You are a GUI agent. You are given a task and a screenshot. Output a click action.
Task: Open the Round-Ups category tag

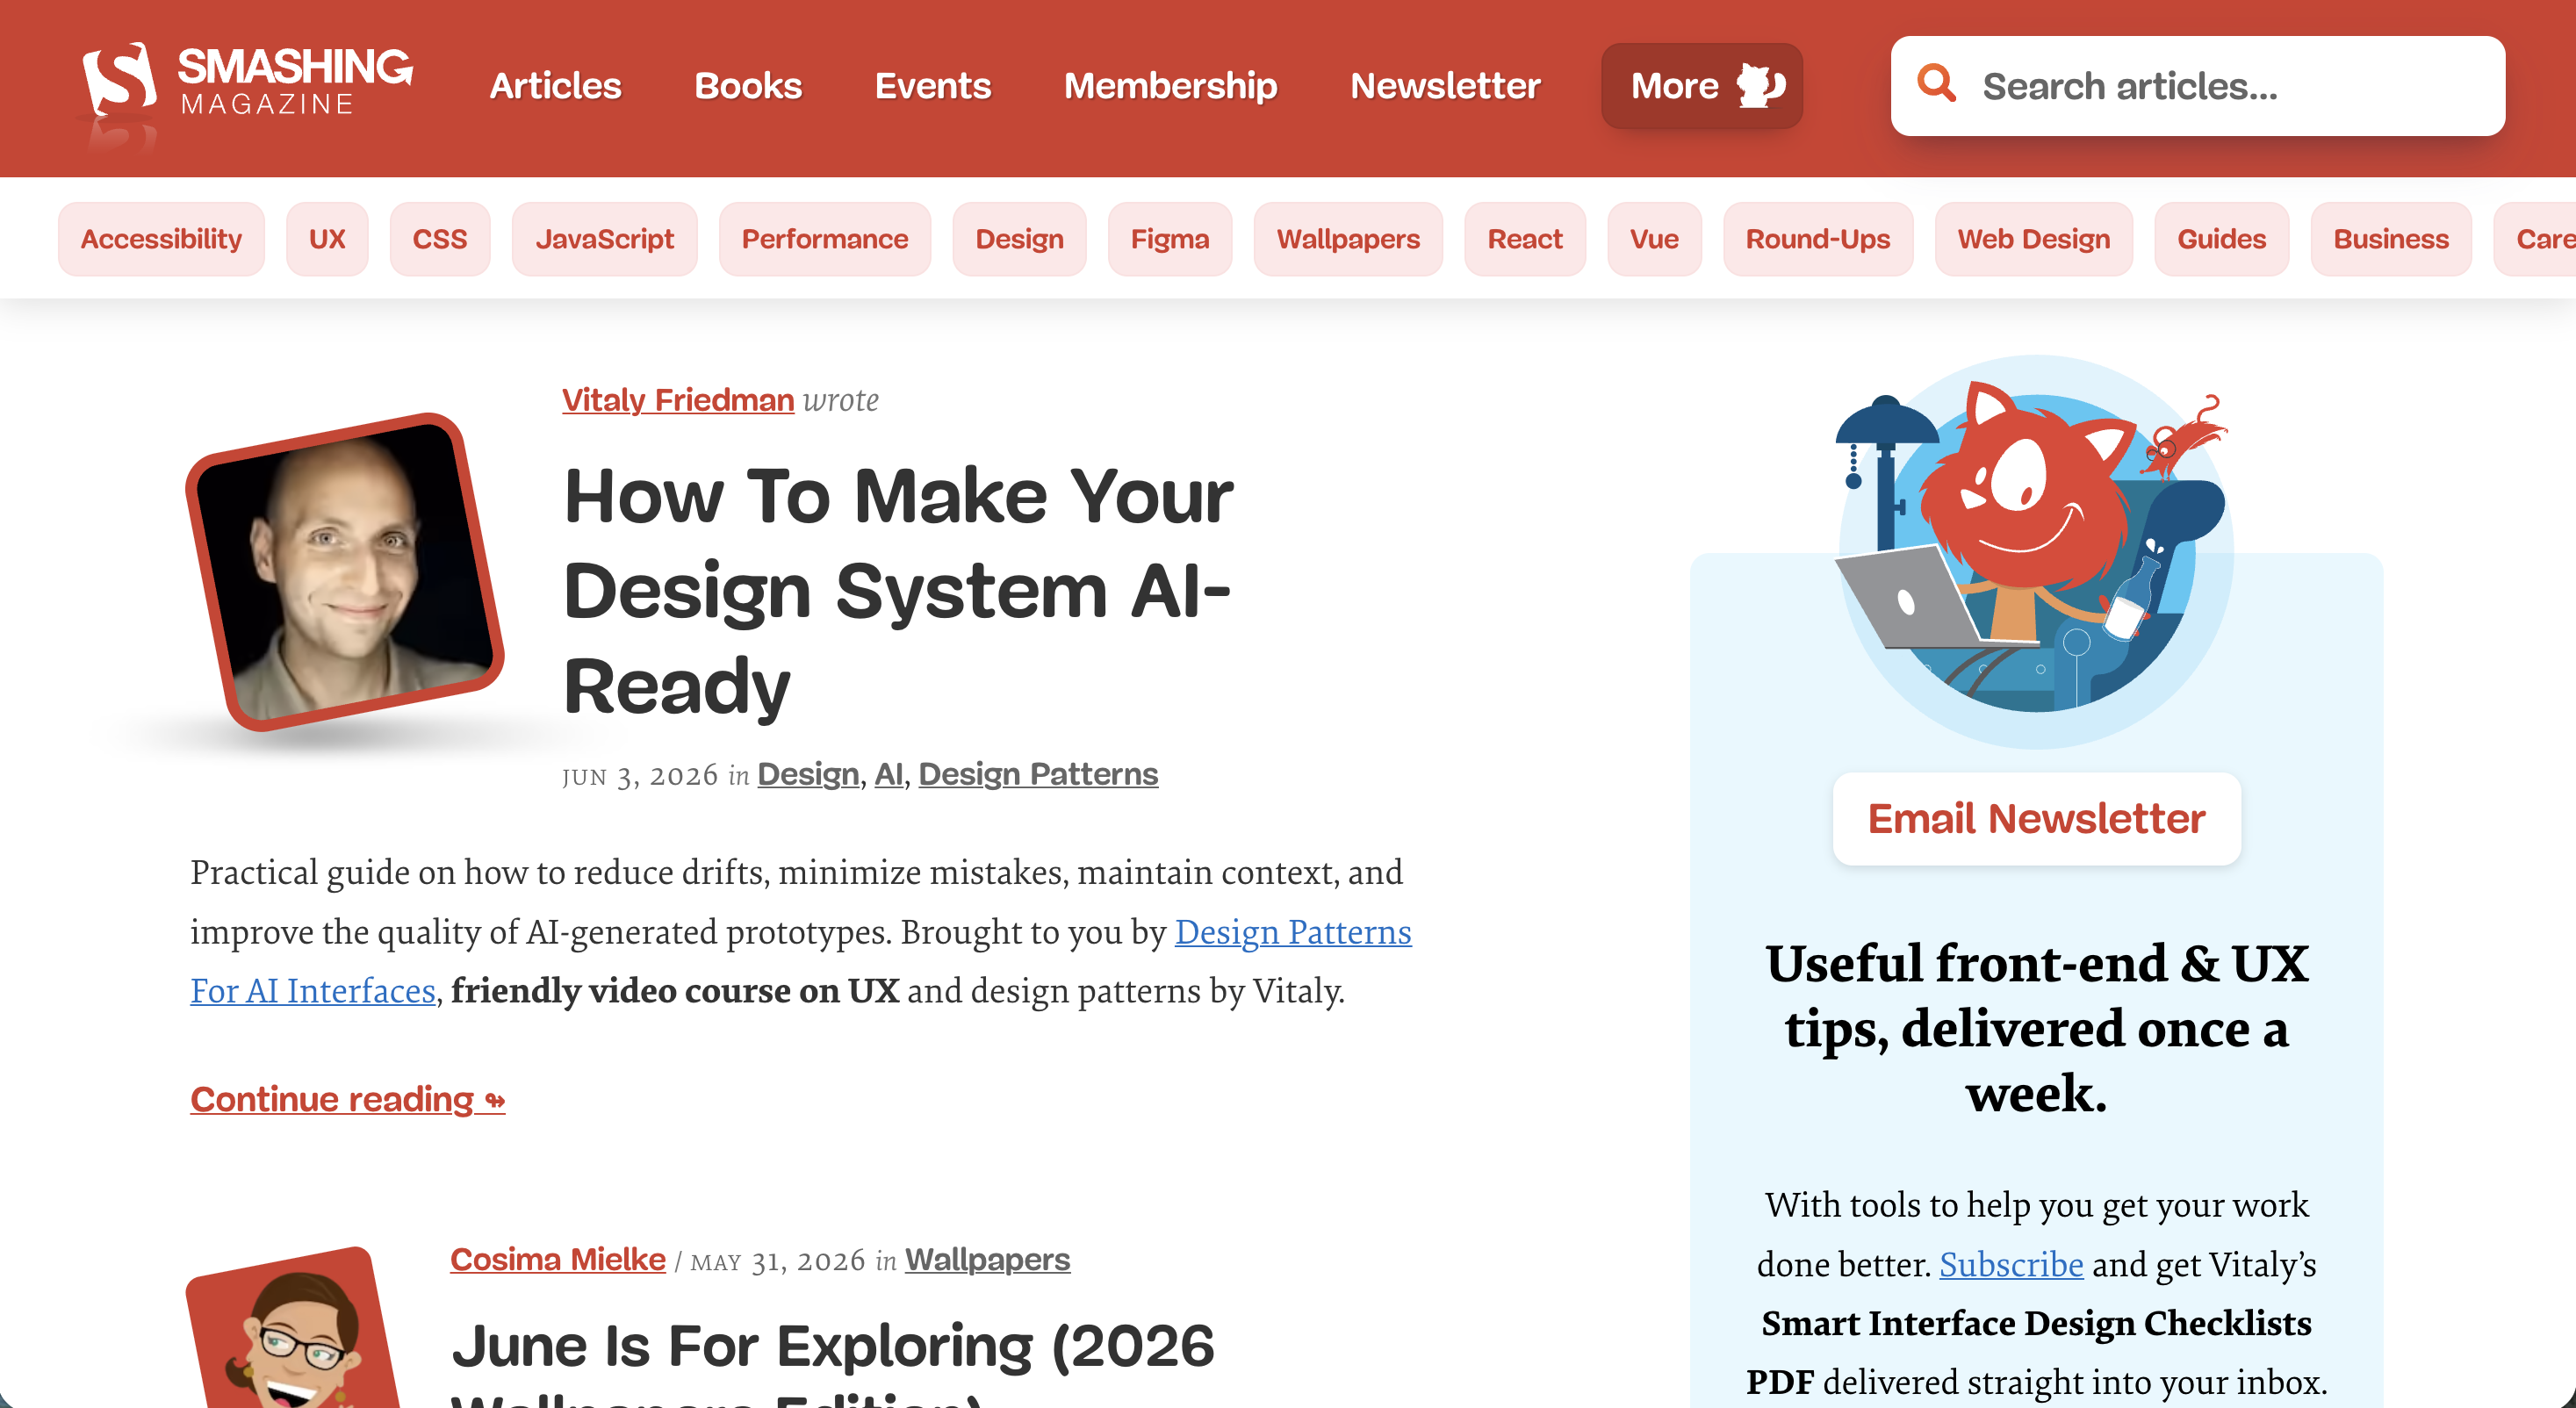(x=1818, y=239)
